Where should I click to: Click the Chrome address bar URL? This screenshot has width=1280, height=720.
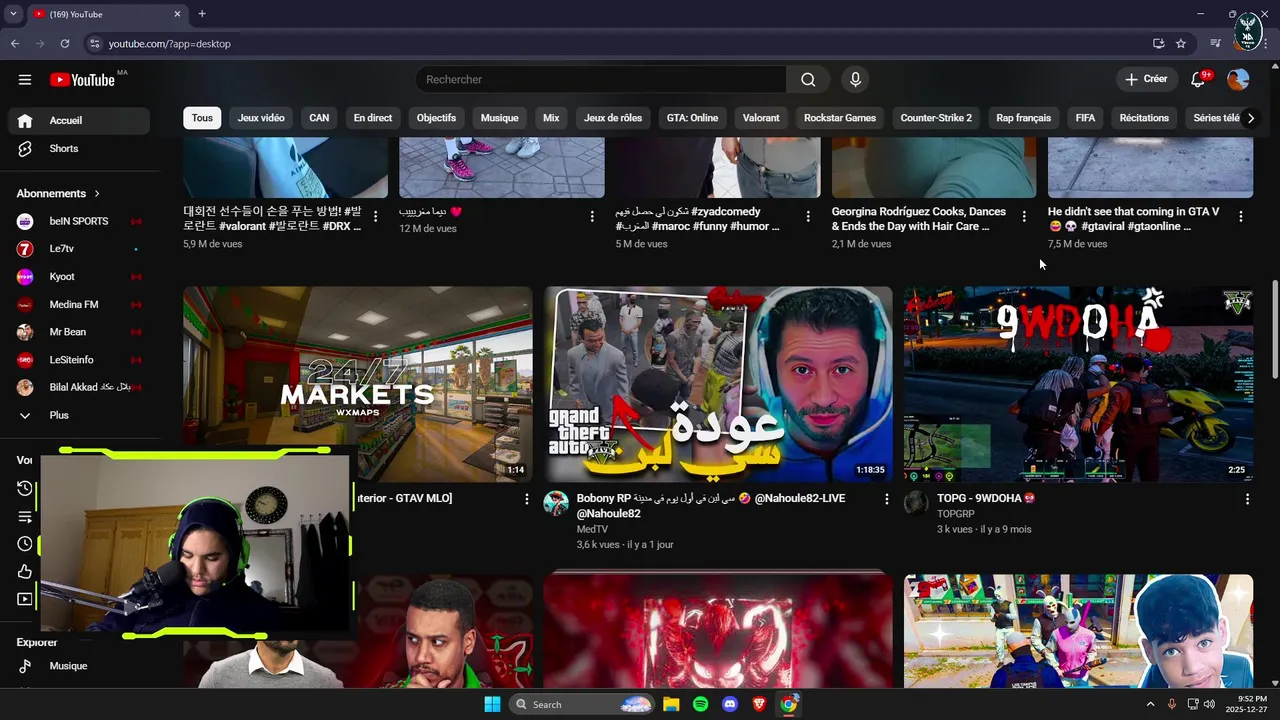coord(169,44)
